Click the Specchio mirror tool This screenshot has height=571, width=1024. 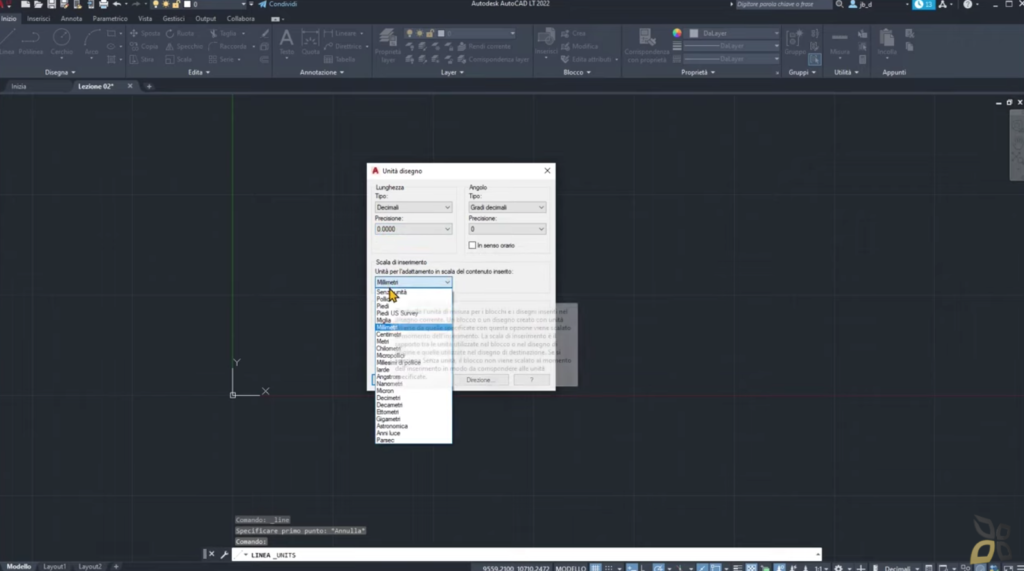coord(184,46)
